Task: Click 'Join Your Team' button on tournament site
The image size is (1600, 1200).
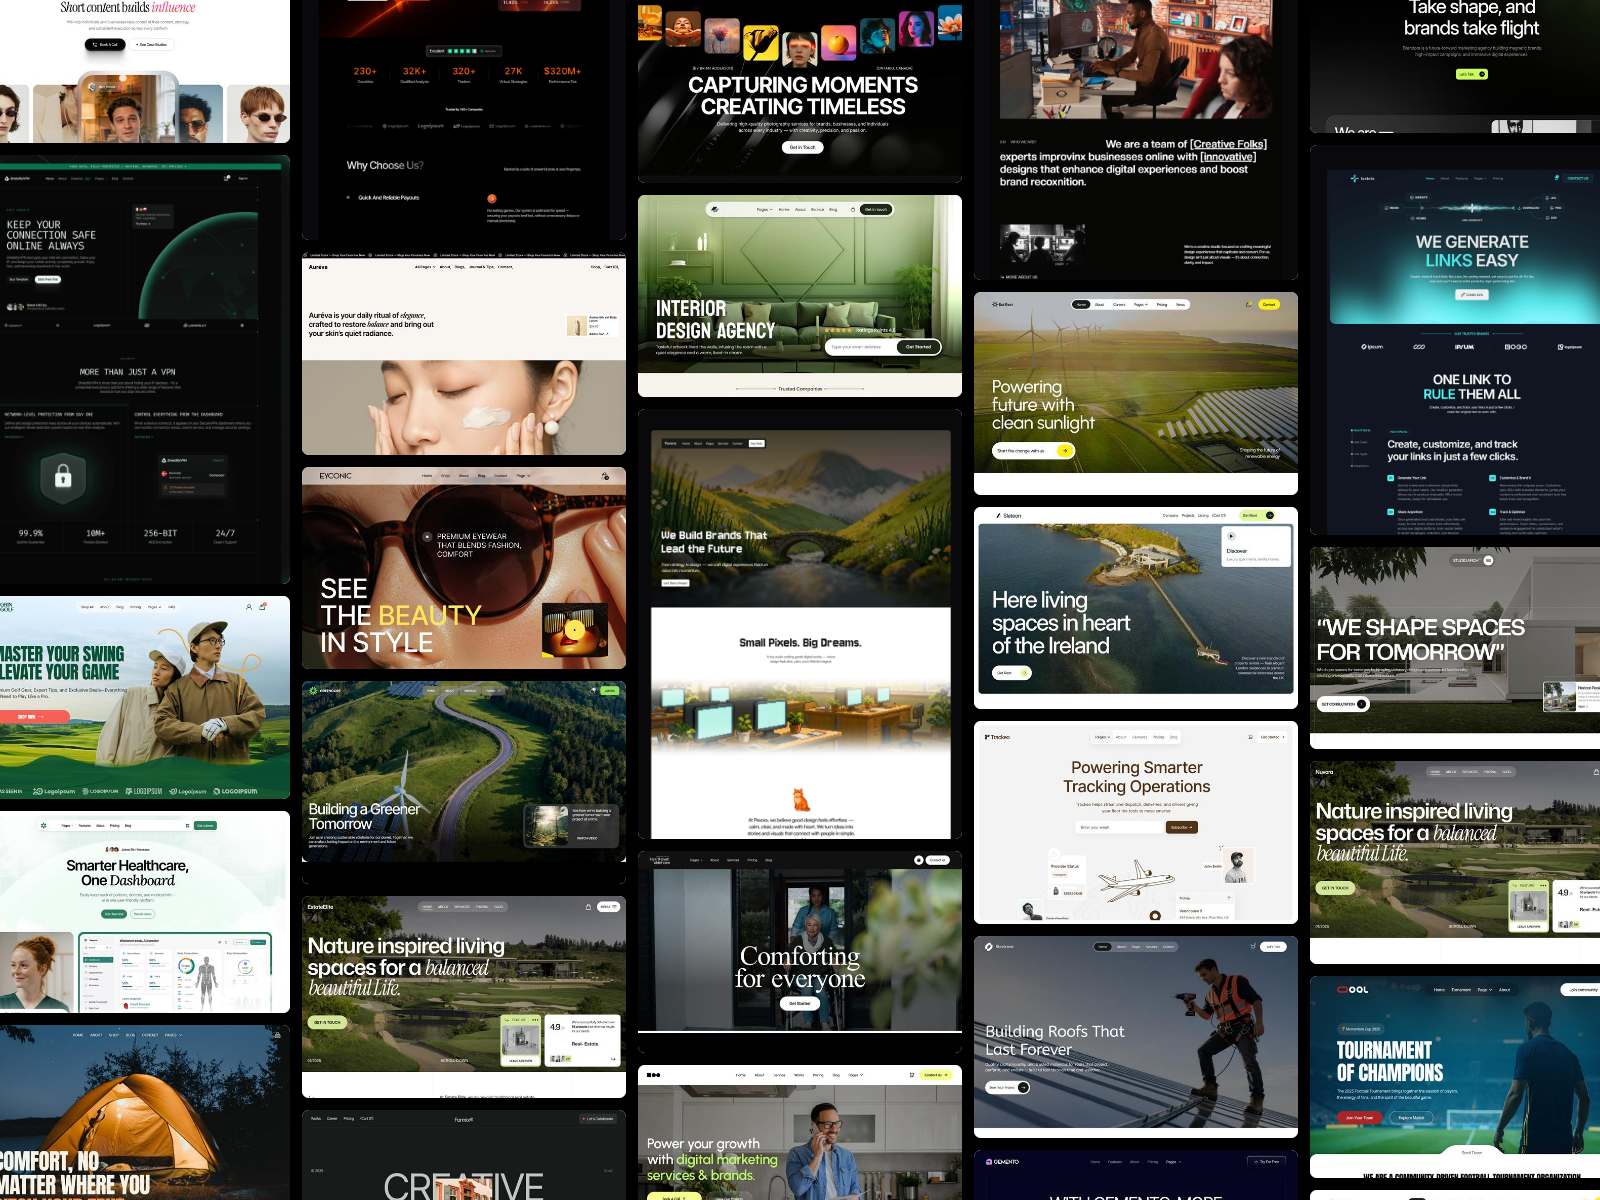Action: click(x=1359, y=1118)
